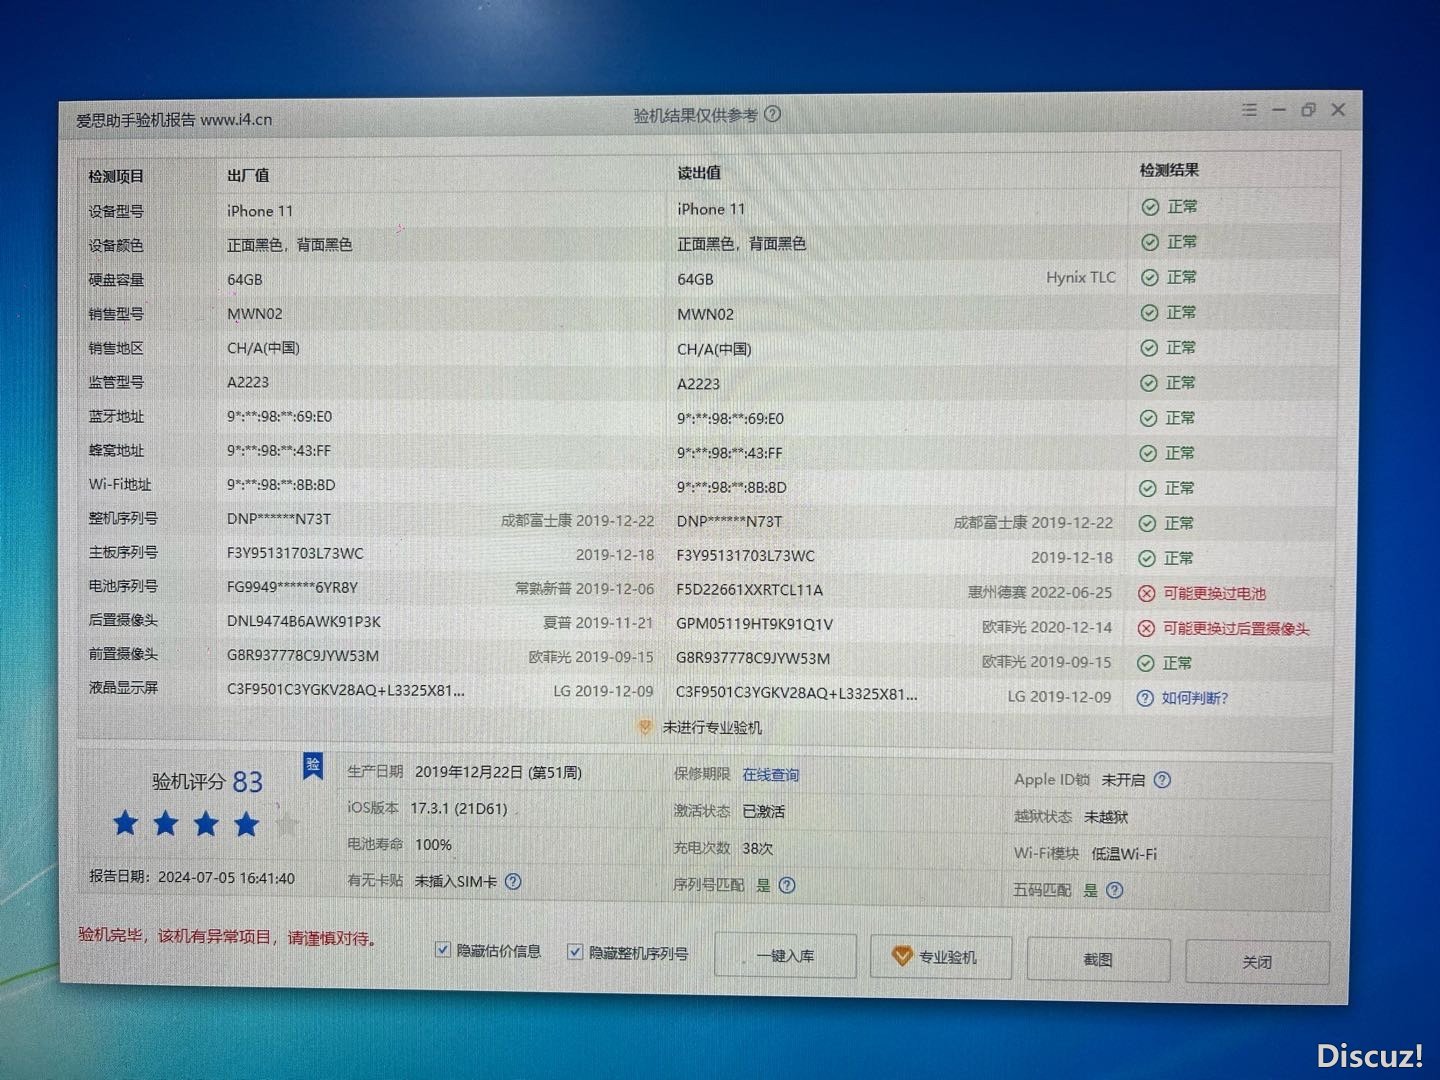Image resolution: width=1440 pixels, height=1080 pixels.
Task: Click the 充电次数 38次 value
Action: [757, 848]
